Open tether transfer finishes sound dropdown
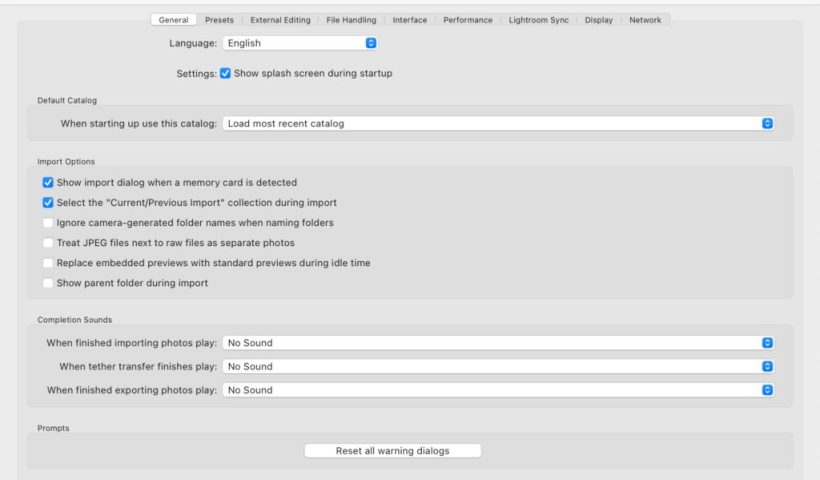The image size is (820, 480). [x=497, y=367]
